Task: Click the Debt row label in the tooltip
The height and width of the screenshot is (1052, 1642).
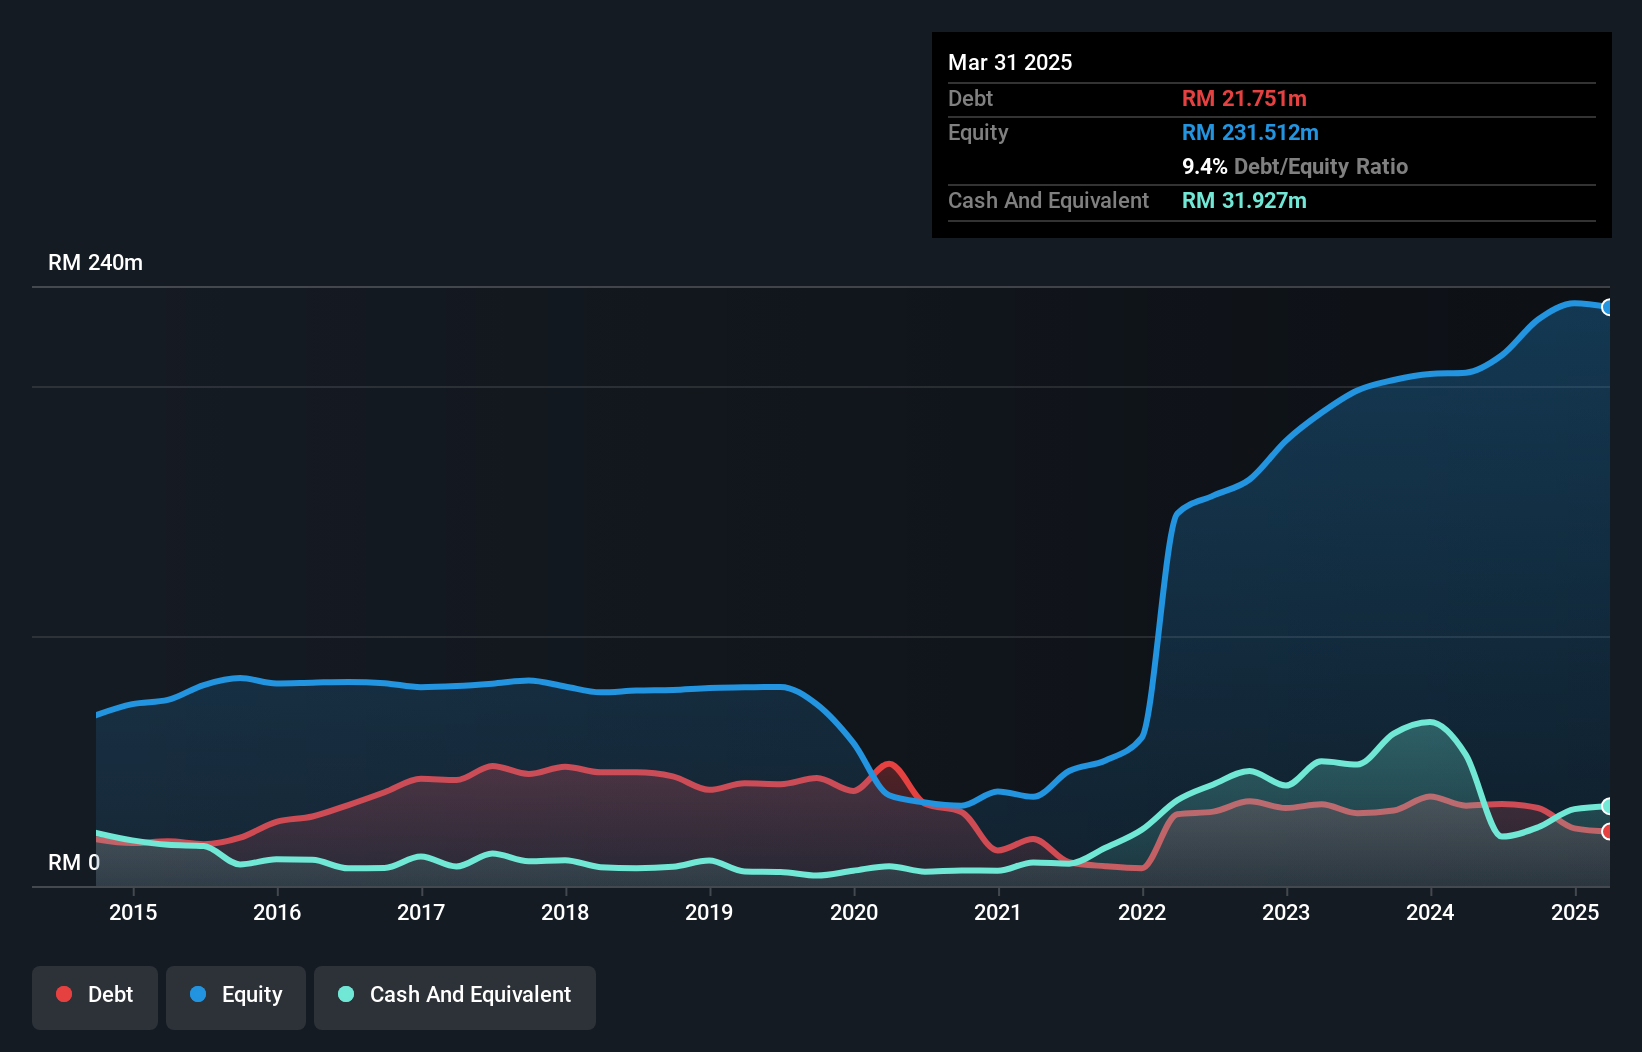Action: coord(970,98)
